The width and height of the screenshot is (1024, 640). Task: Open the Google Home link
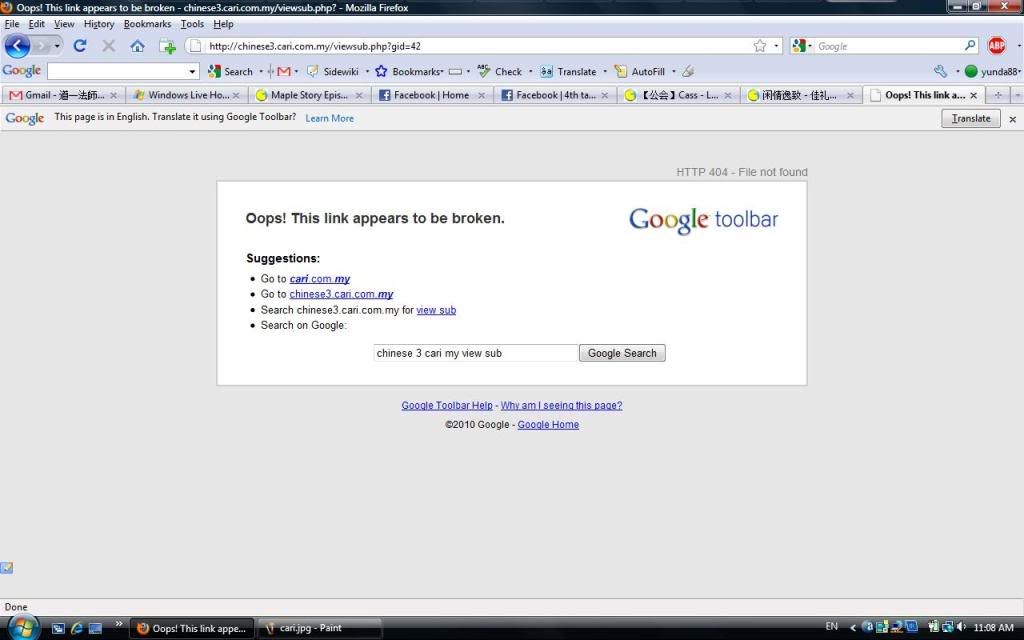pos(548,424)
